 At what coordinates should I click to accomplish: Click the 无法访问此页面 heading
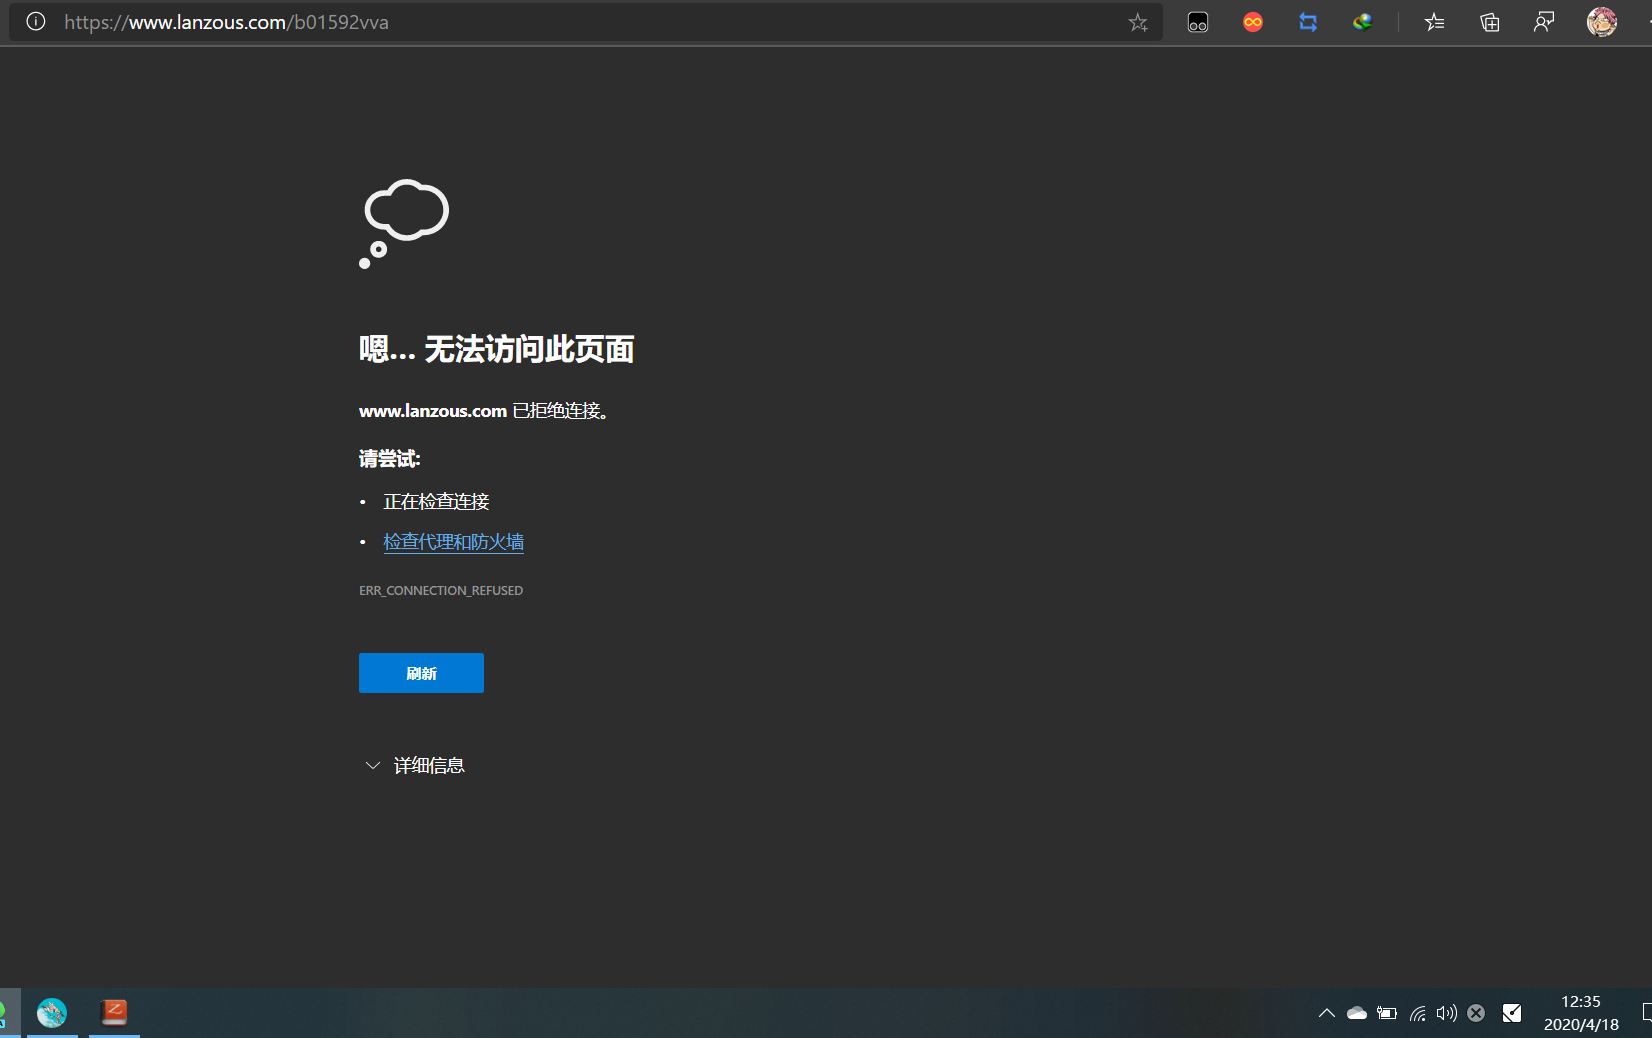497,349
